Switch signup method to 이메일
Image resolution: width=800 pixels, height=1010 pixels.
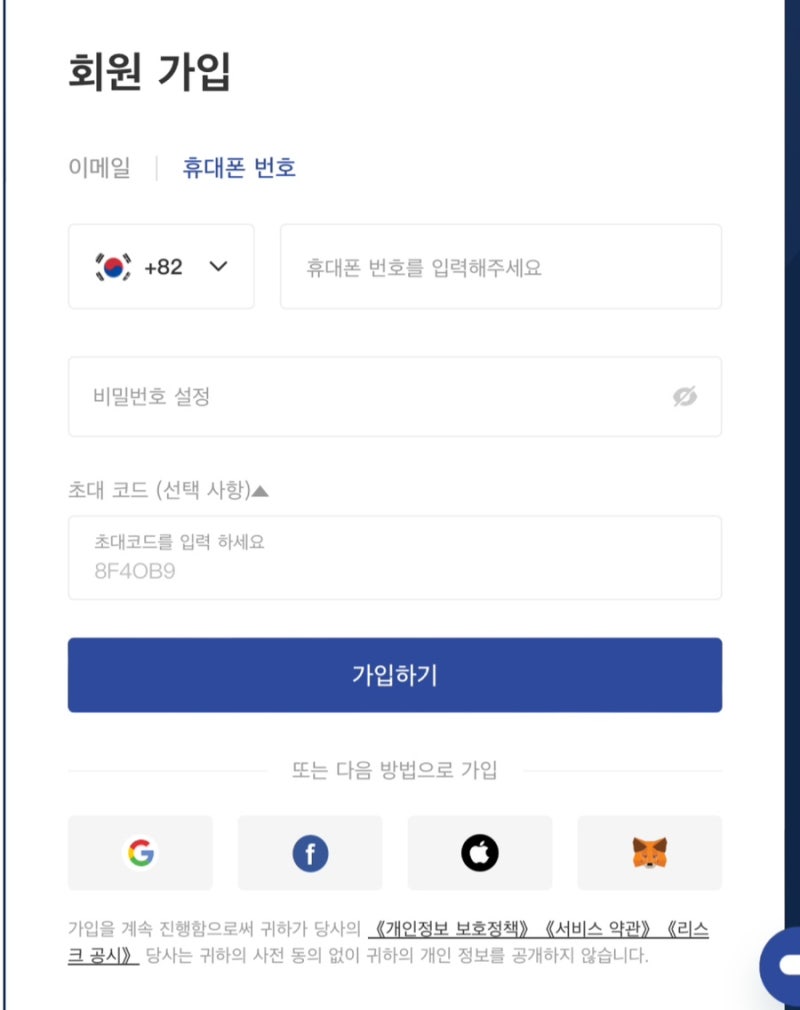(x=101, y=169)
